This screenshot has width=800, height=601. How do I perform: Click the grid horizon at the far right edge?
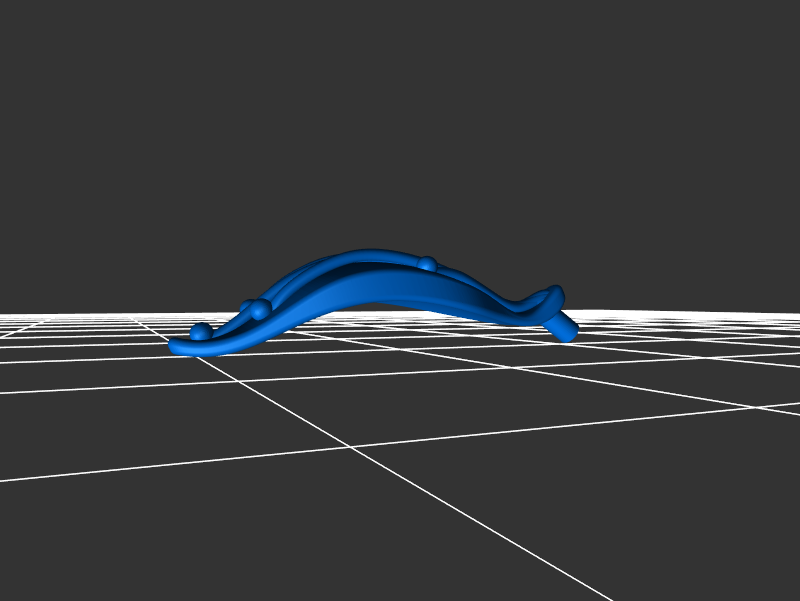click(x=795, y=316)
